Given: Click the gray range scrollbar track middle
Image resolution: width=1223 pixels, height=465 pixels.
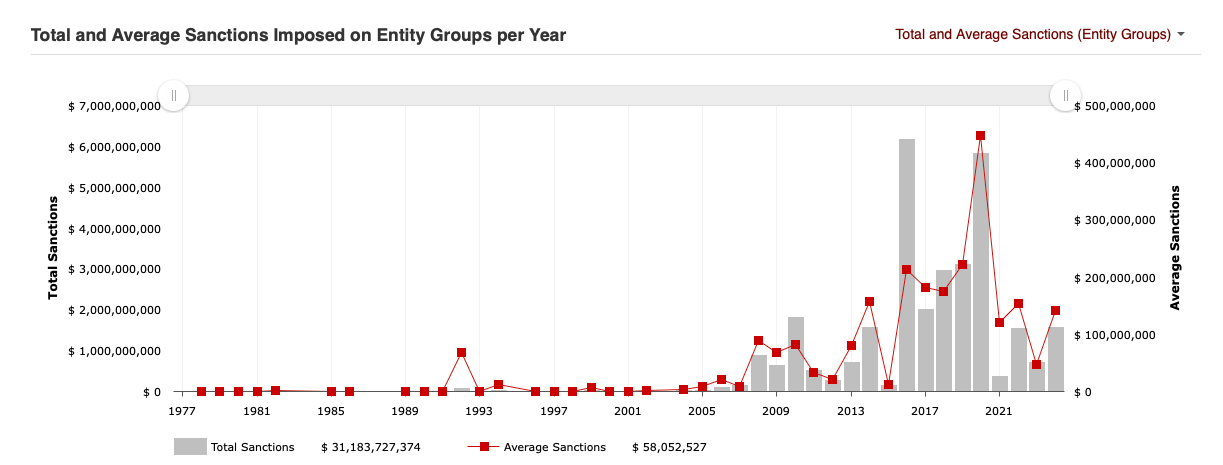Looking at the screenshot, I should [x=620, y=95].
